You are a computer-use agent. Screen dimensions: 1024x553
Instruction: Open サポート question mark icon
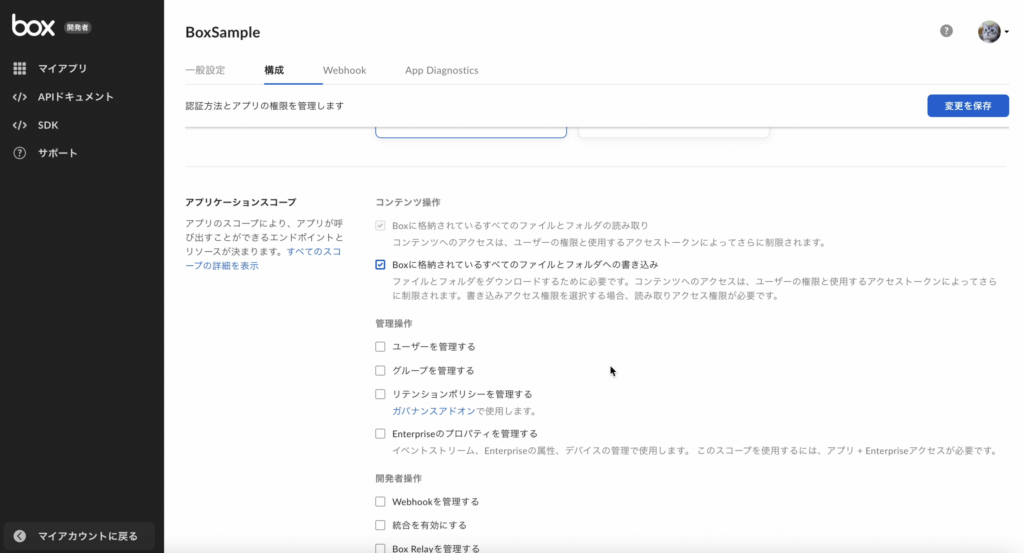point(20,153)
